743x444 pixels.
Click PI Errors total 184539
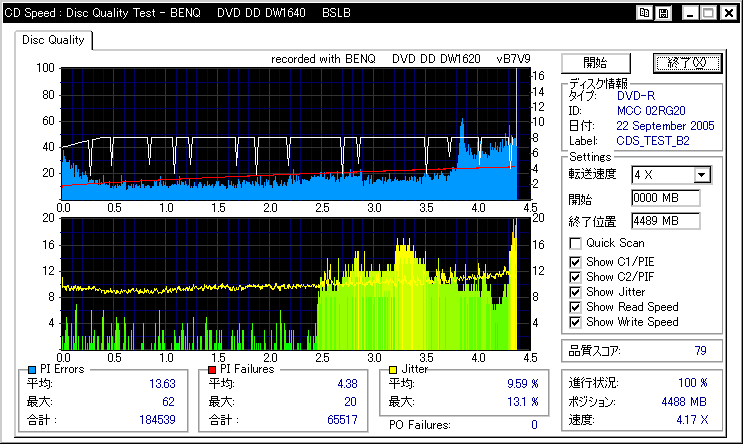[157, 420]
